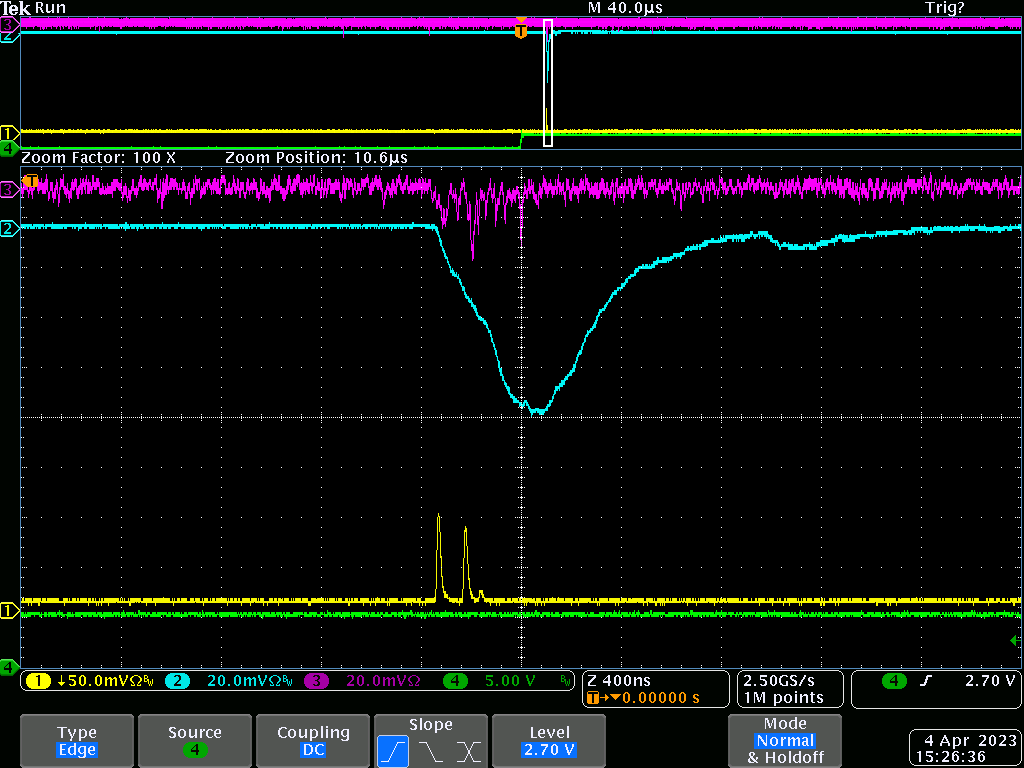Image resolution: width=1024 pixels, height=768 pixels.
Task: Click channel 4 ground marker in zoomed view
Action: coord(8,666)
